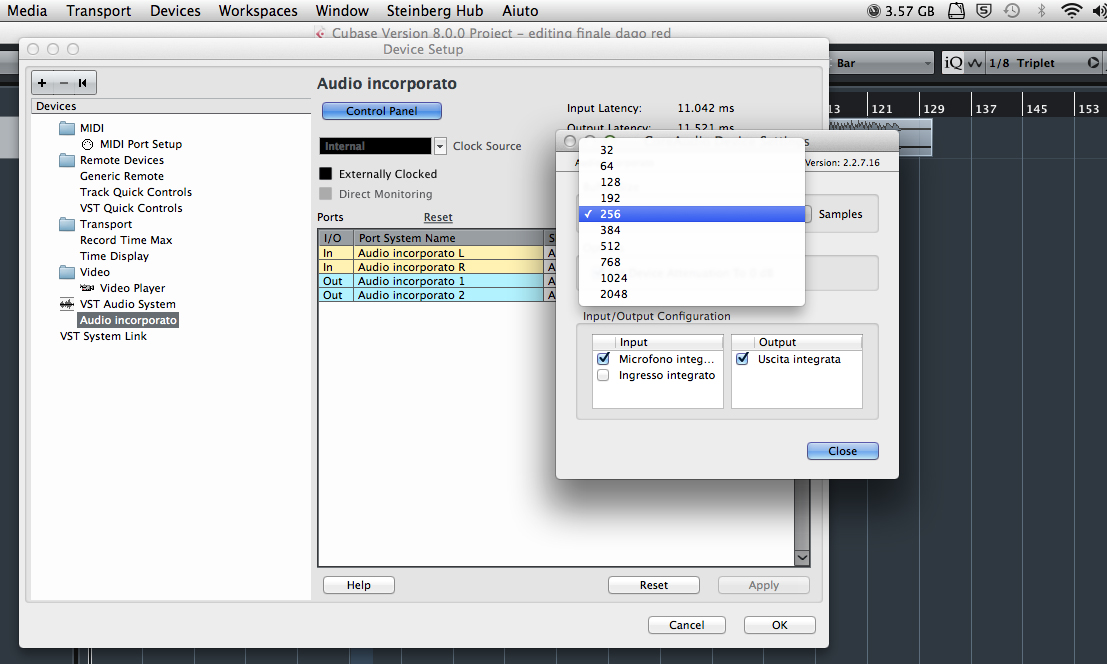Select buffer size 512

(x=692, y=246)
